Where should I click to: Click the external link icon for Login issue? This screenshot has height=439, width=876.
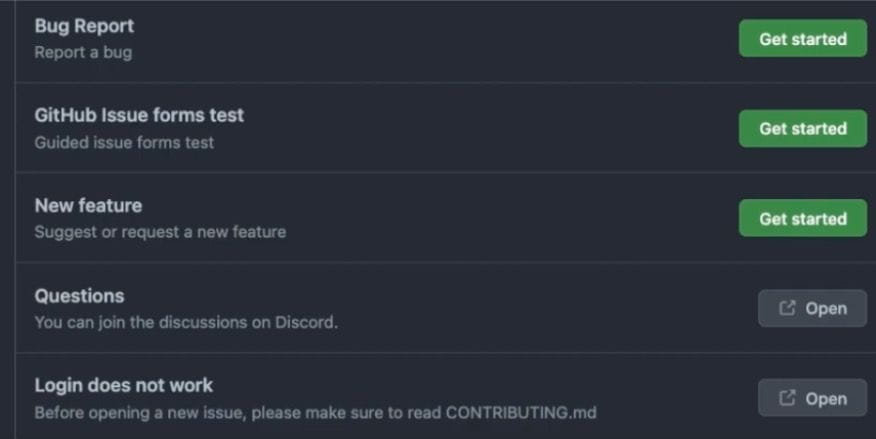[787, 398]
